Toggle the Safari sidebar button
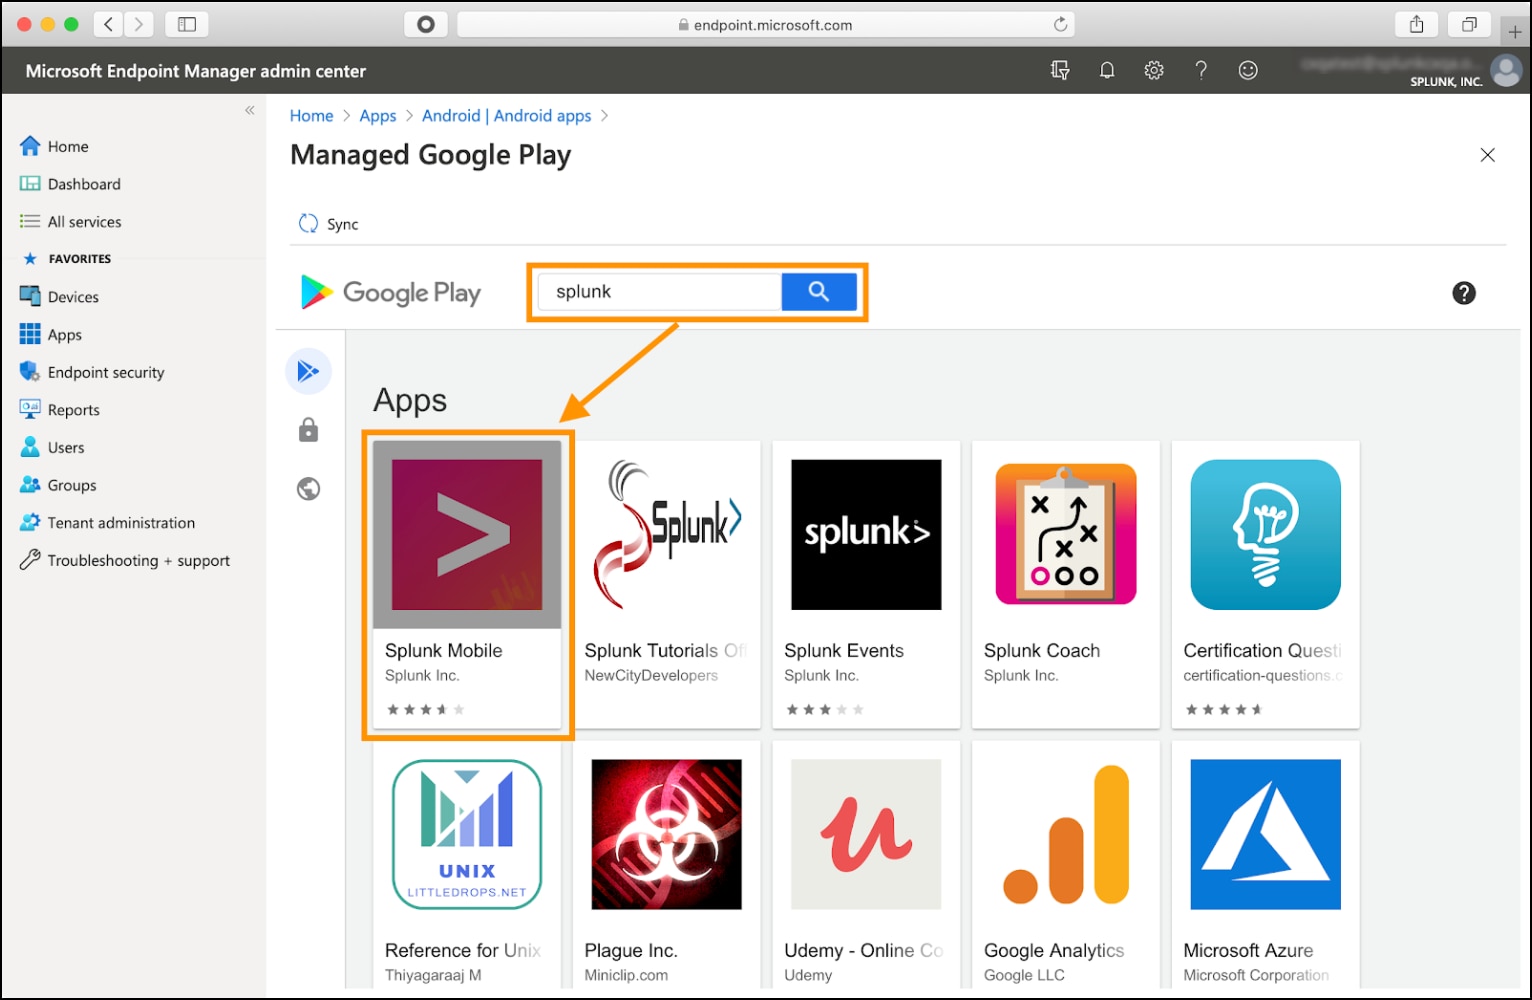The height and width of the screenshot is (1000, 1532). (187, 24)
